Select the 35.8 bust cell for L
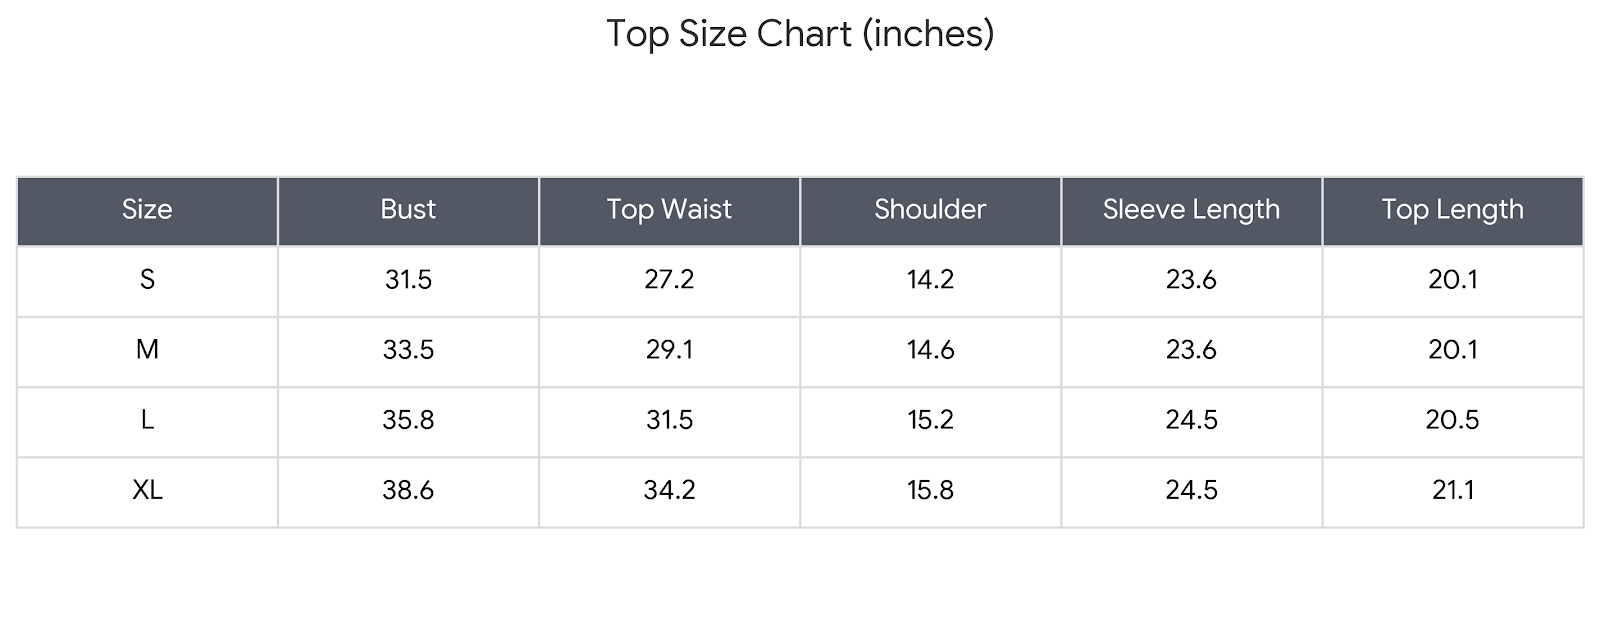Viewport: 1600px width, 628px height. (408, 420)
